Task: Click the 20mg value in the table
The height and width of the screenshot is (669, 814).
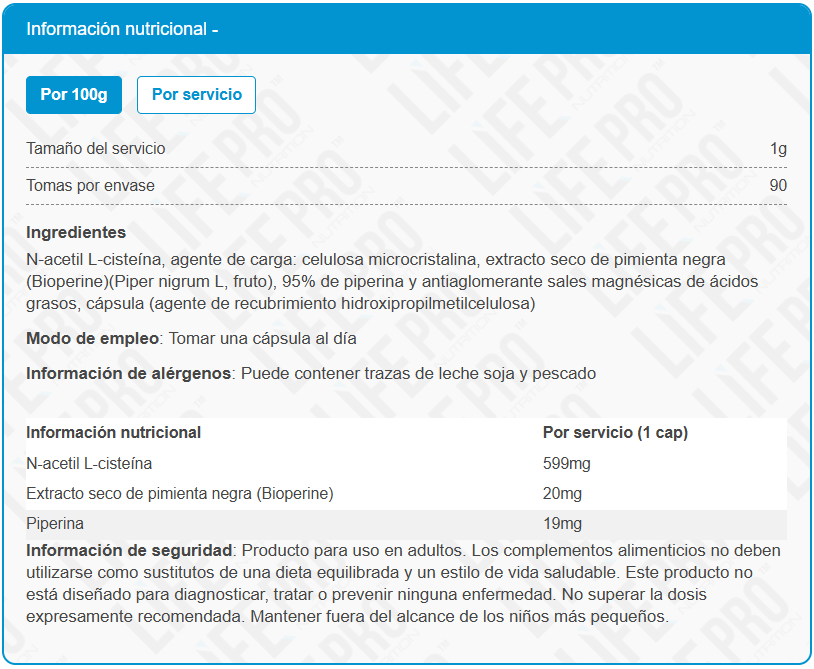Action: (562, 494)
